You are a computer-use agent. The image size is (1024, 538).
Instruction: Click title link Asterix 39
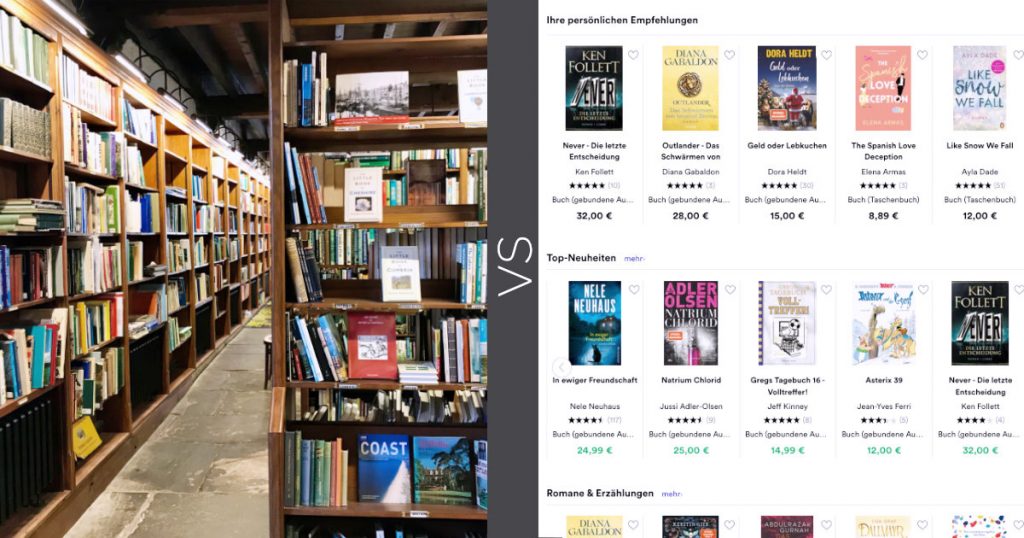(x=884, y=380)
